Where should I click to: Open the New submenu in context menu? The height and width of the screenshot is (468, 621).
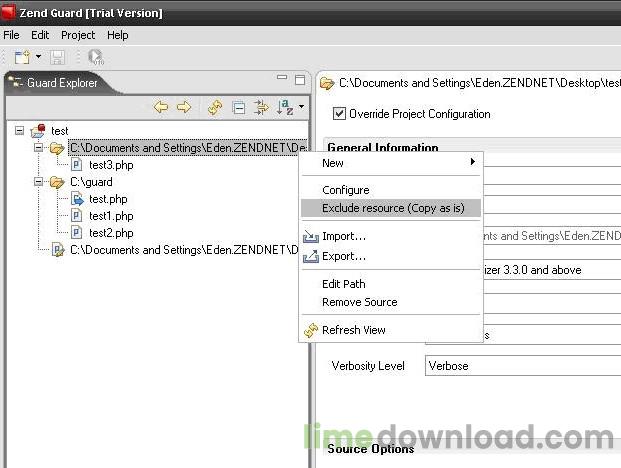click(391, 163)
